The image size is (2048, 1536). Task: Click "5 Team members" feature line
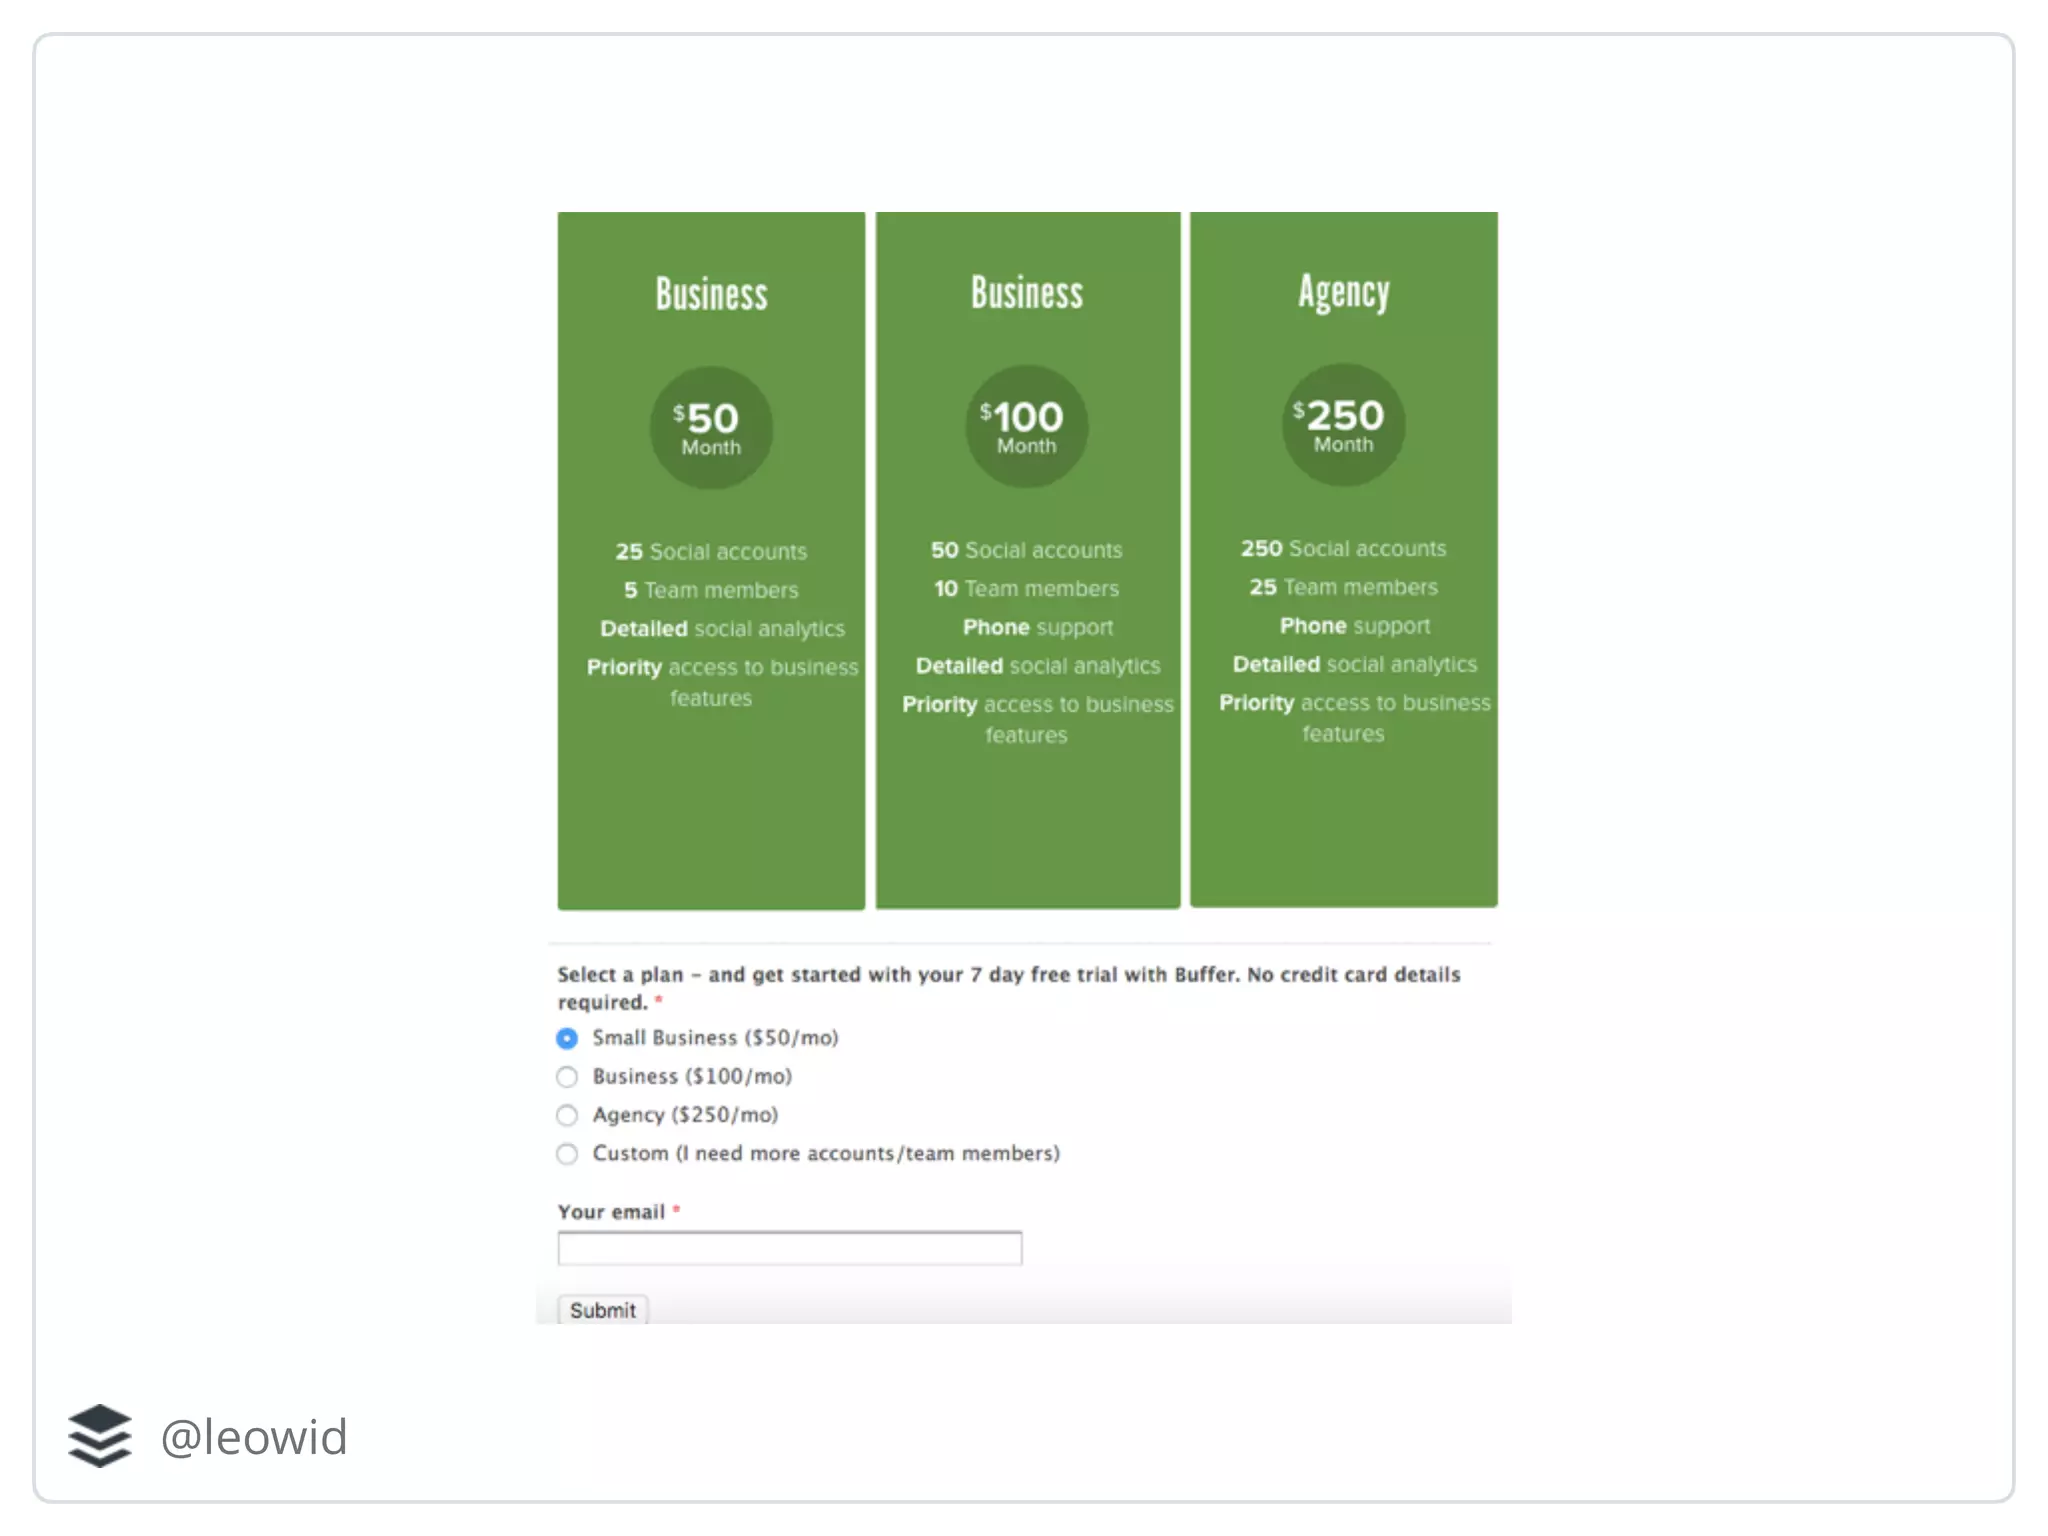coord(711,590)
